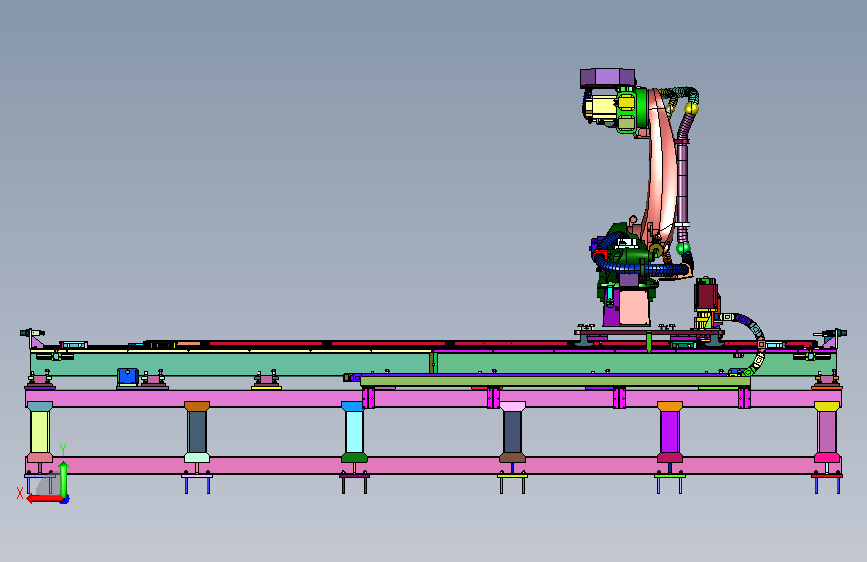Select the slate gray second support column

(x=197, y=432)
